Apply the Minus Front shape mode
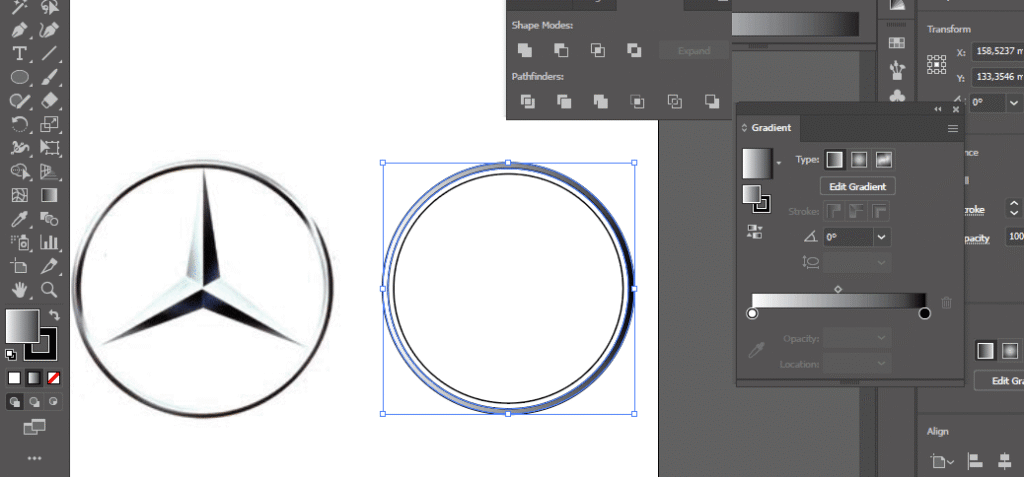1024x477 pixels. point(561,50)
